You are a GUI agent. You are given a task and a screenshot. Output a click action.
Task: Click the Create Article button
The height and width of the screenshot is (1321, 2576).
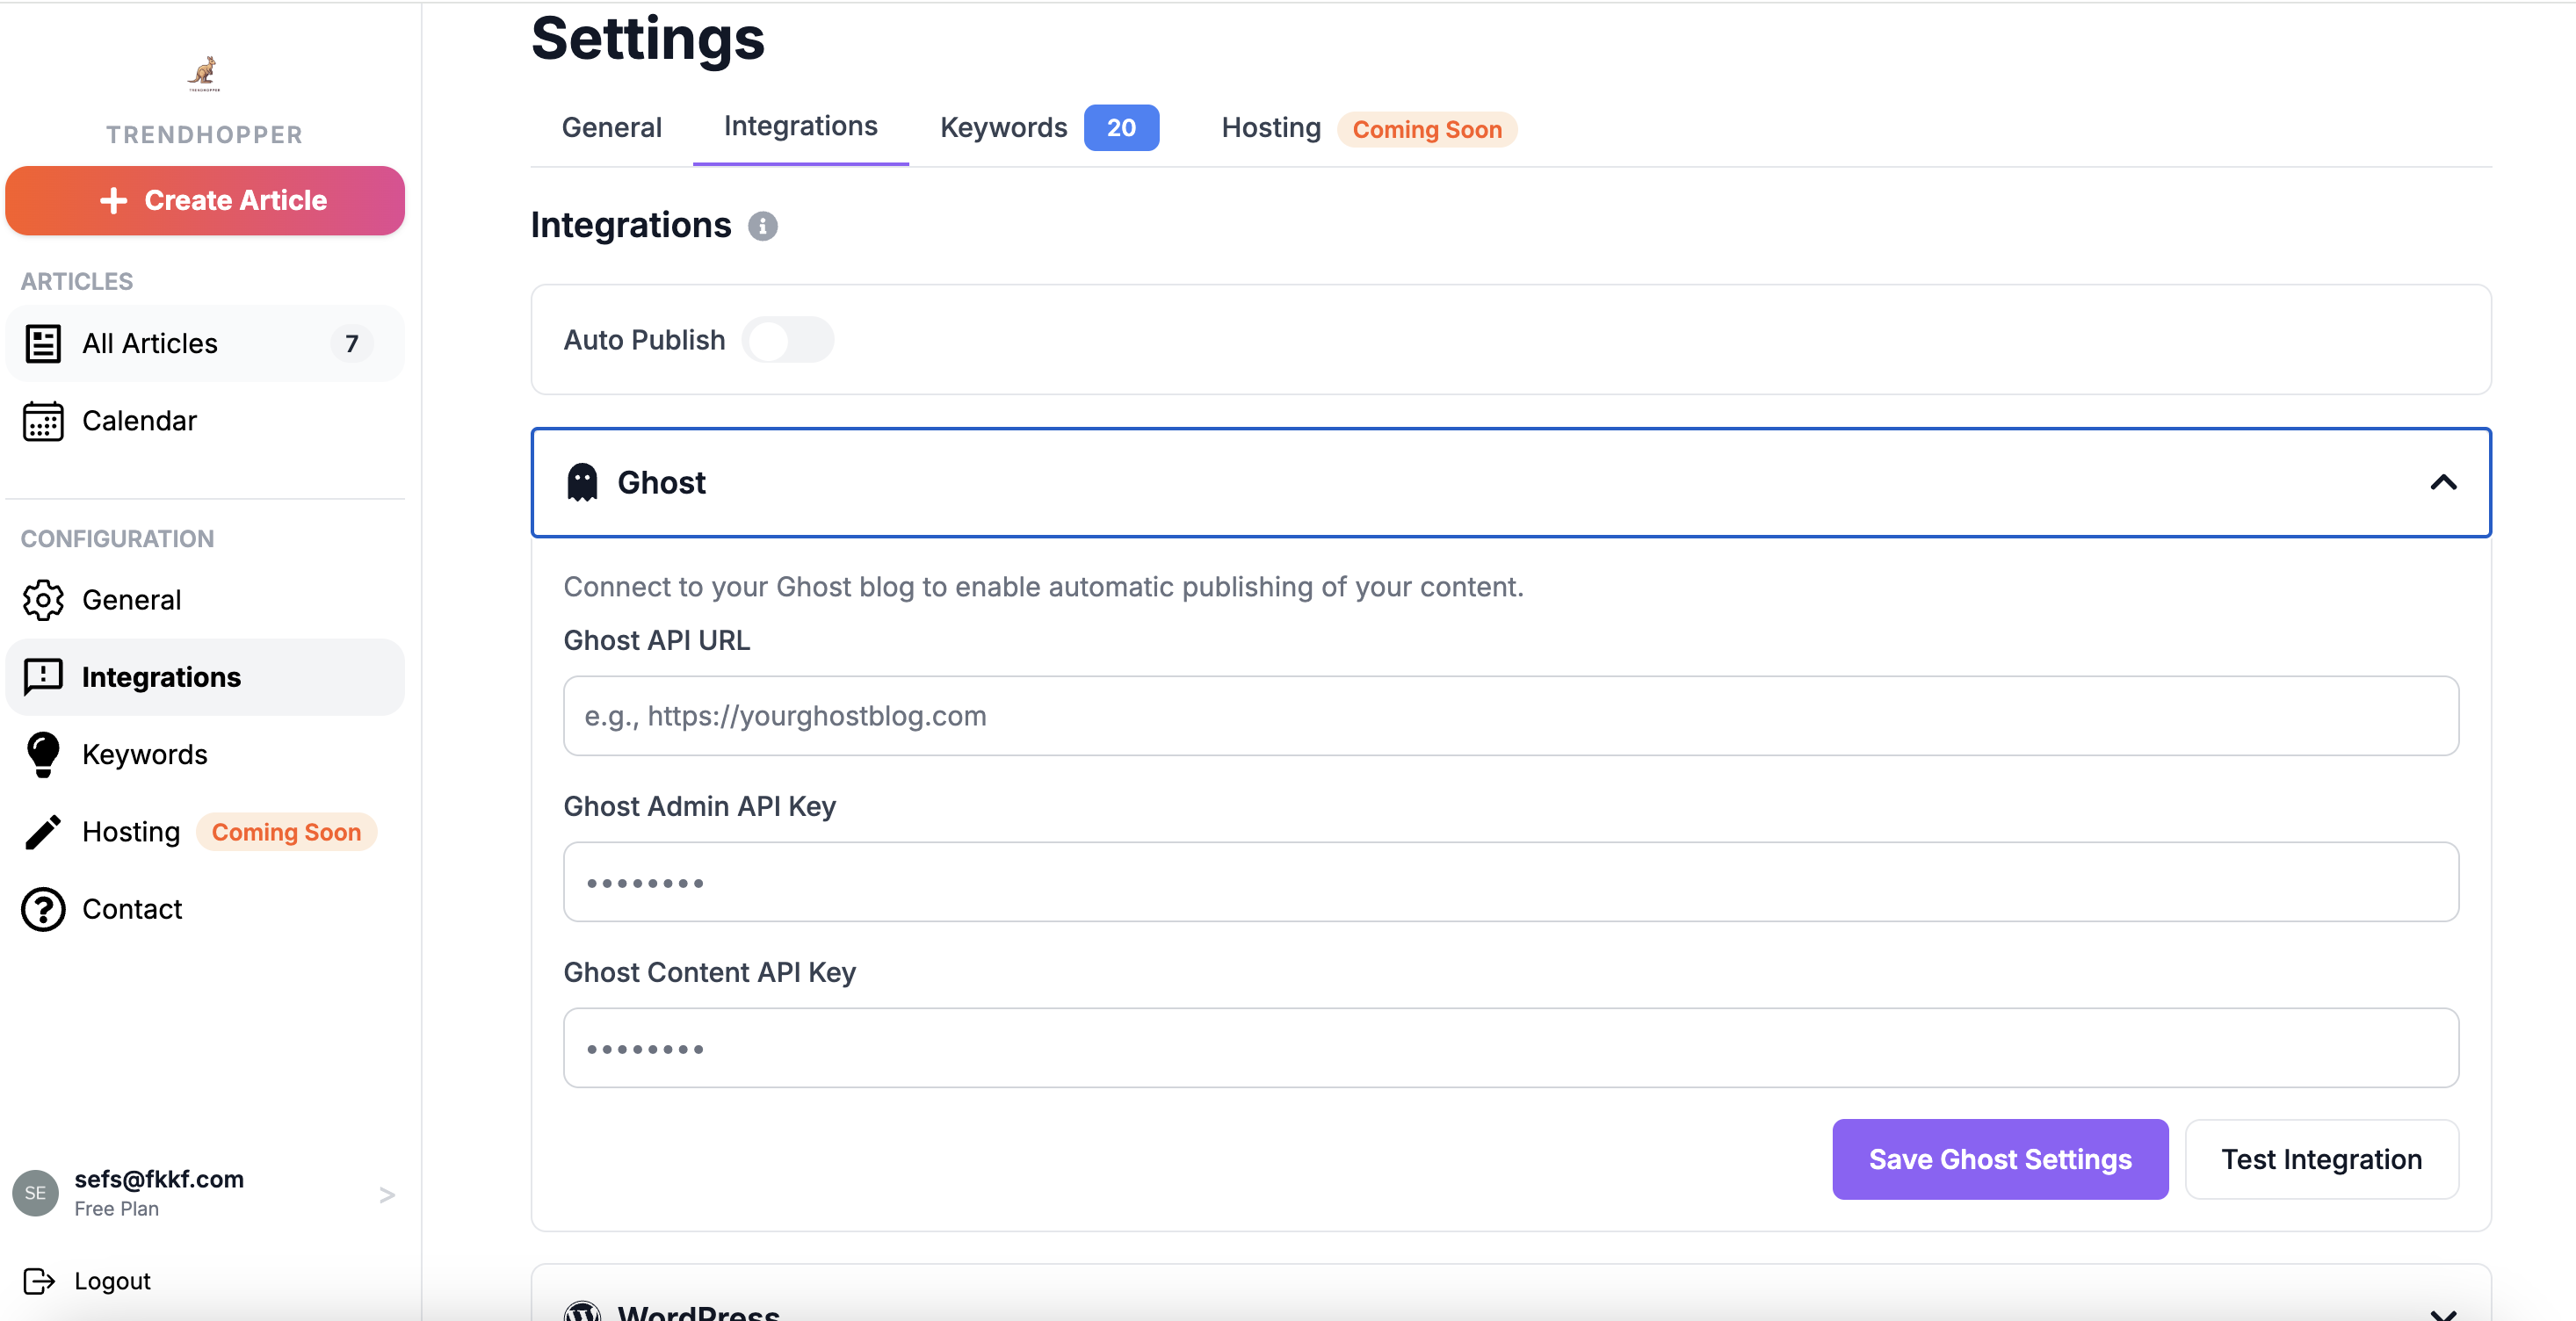point(205,201)
